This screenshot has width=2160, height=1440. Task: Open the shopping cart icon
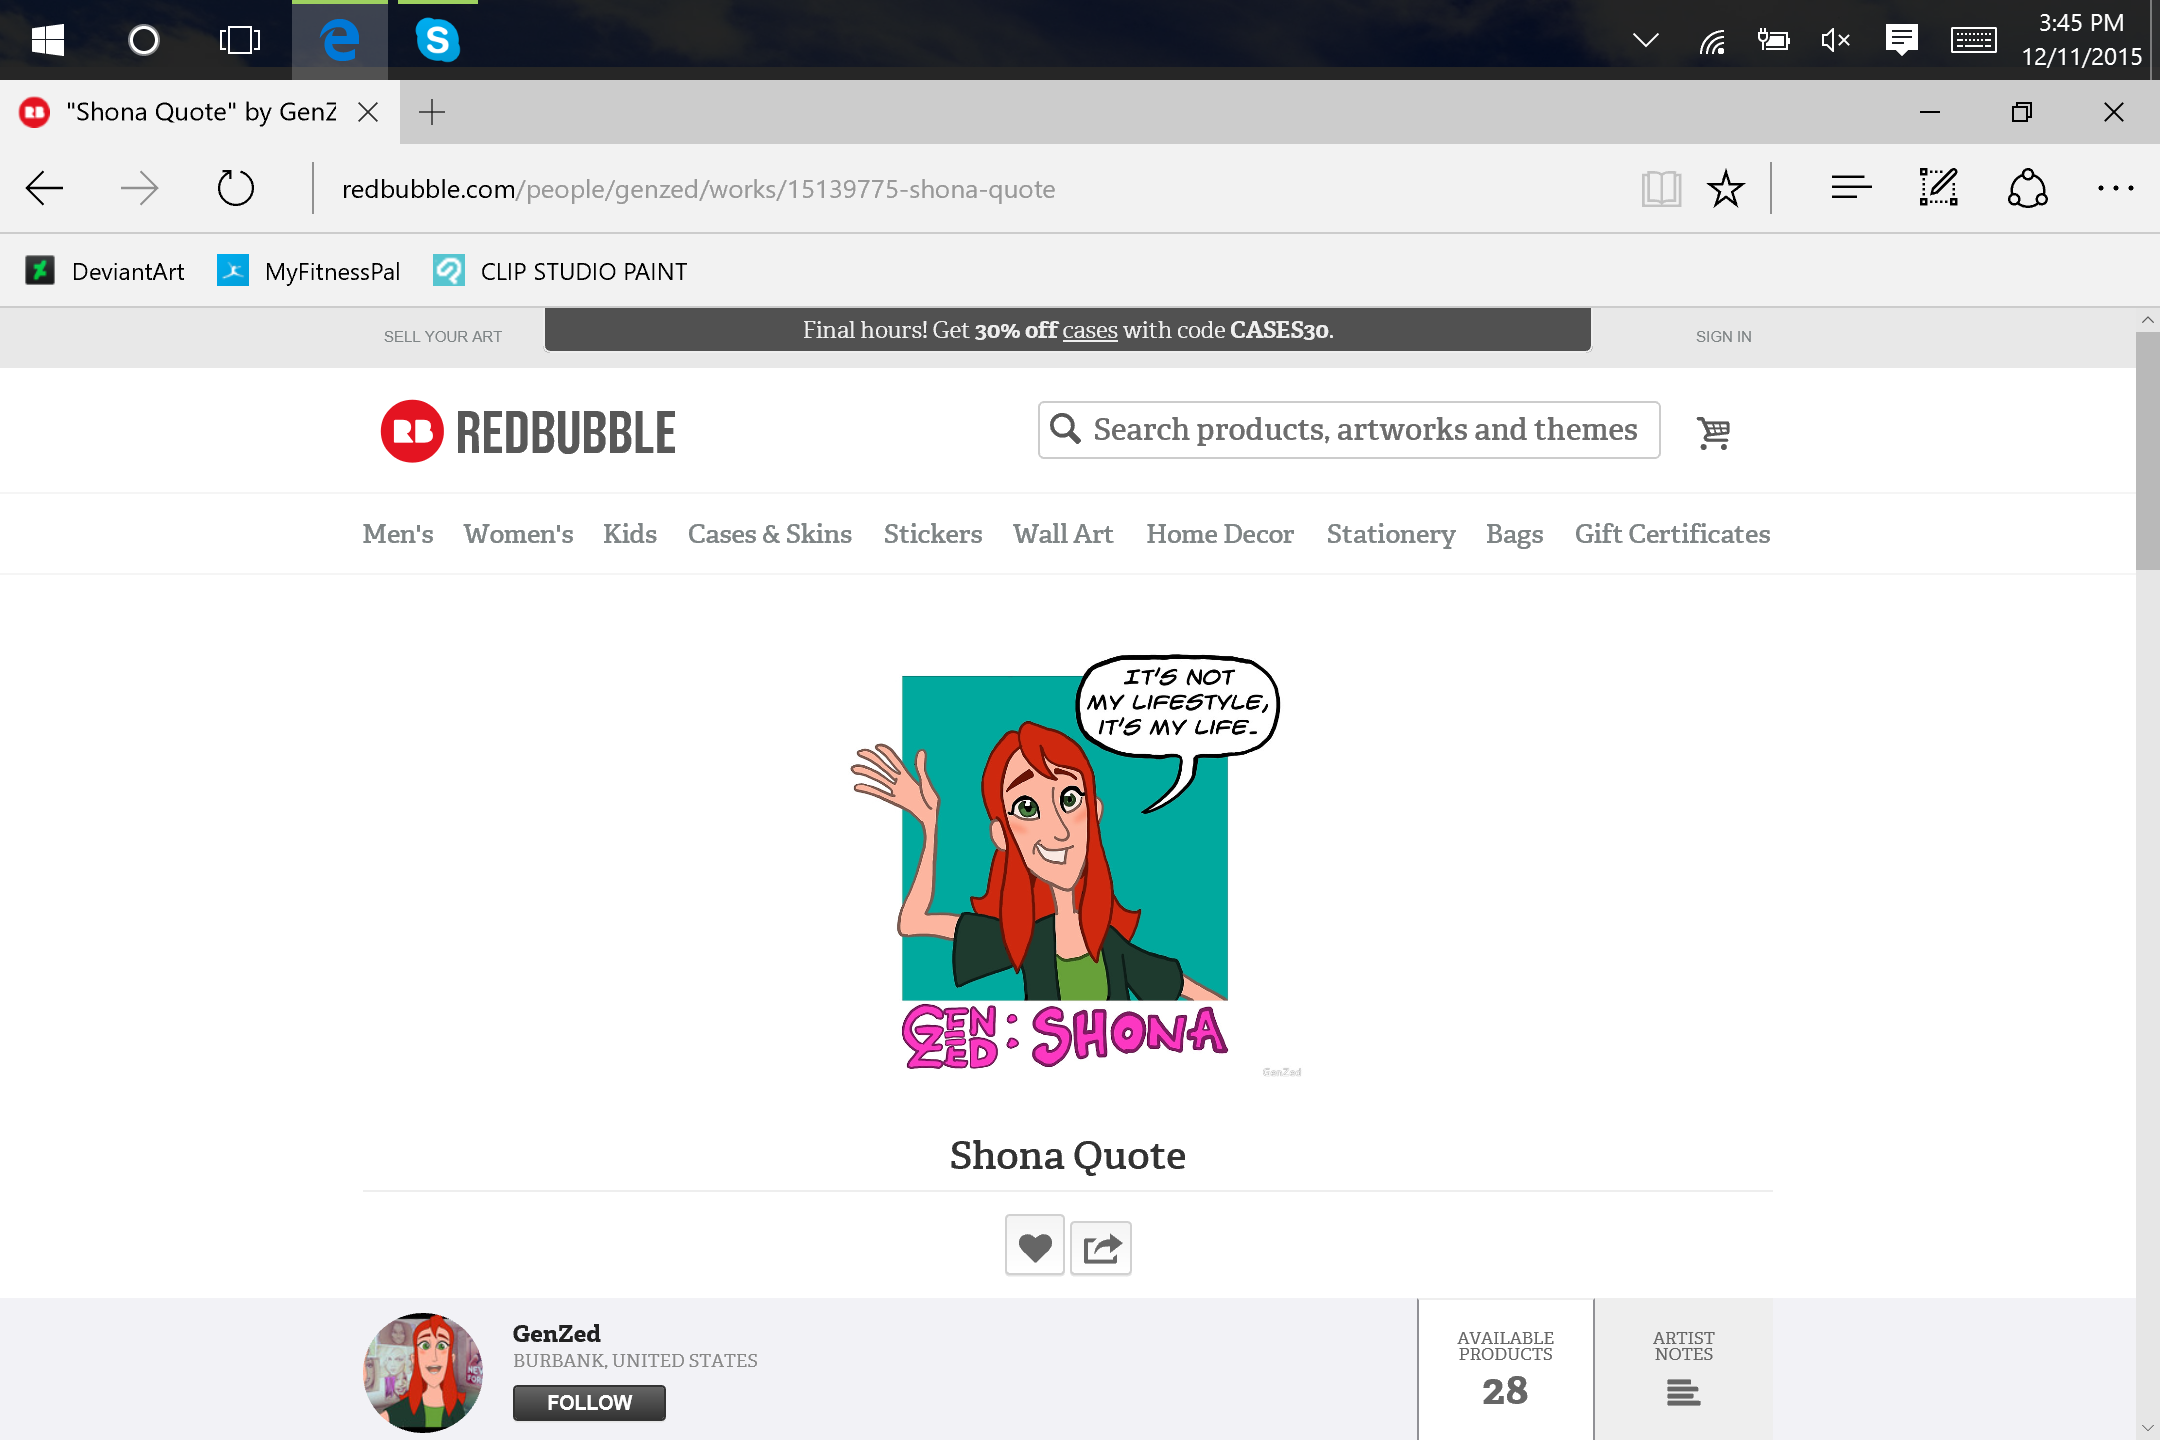(x=1714, y=432)
